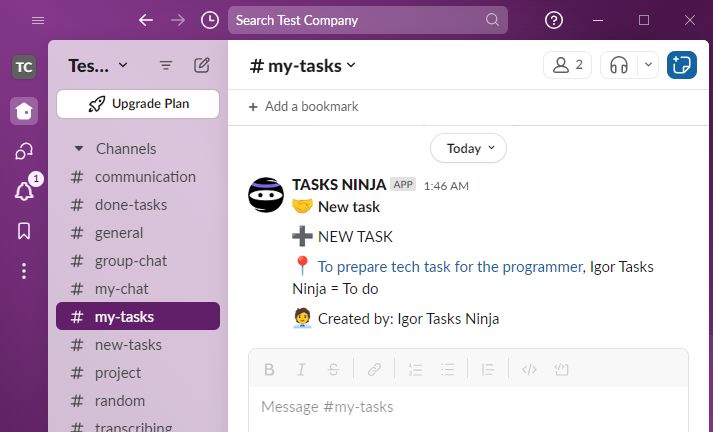Open the DMs icon in left rail

(24, 151)
